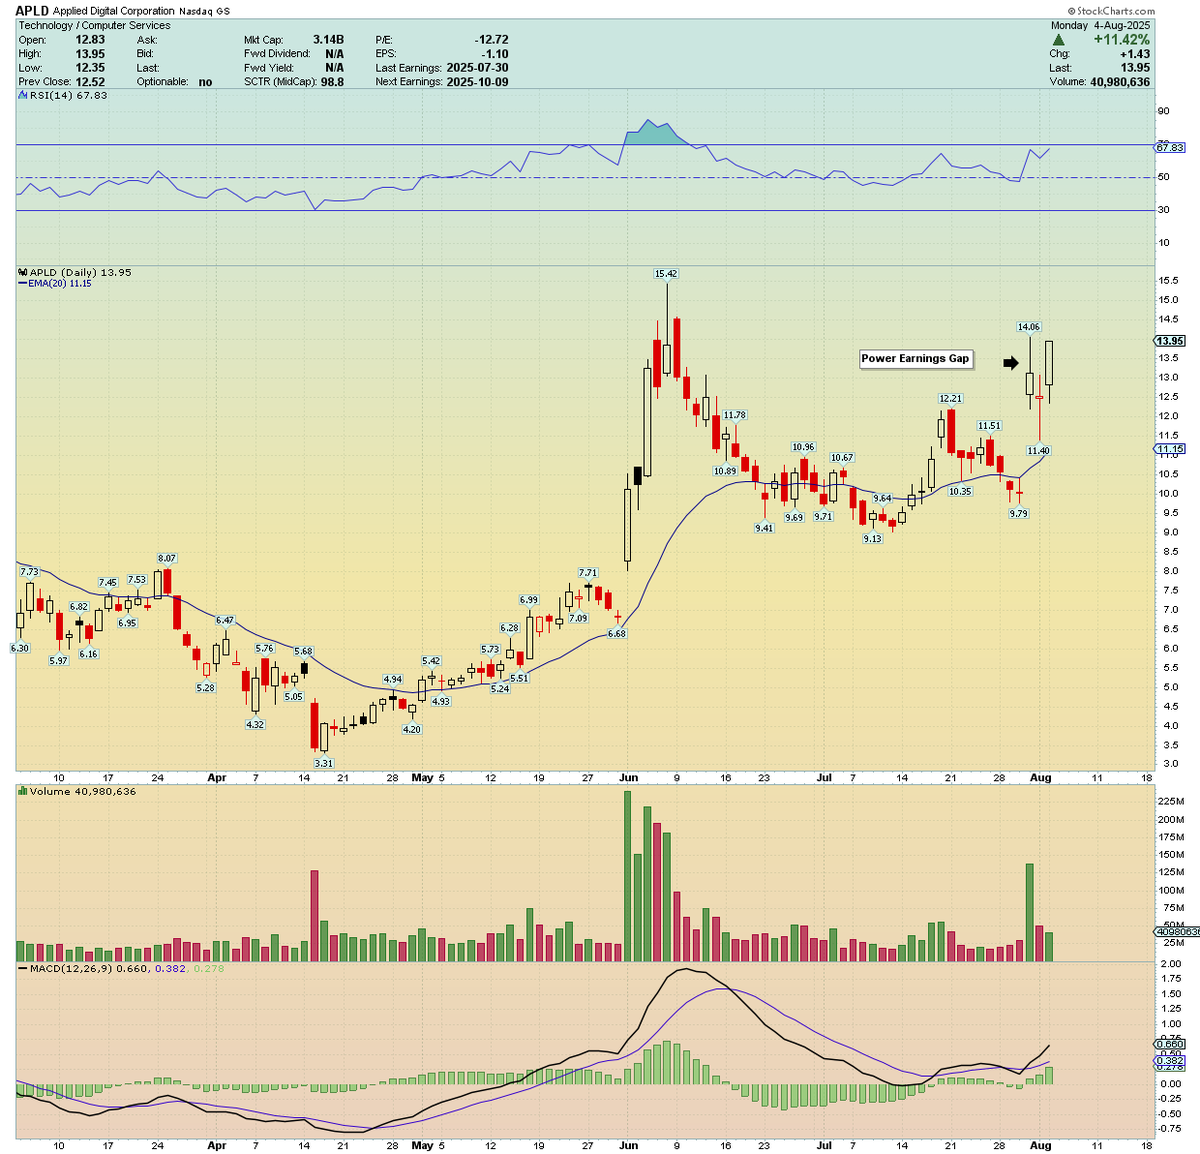Click the icon beside the Volume panel label

tap(22, 791)
